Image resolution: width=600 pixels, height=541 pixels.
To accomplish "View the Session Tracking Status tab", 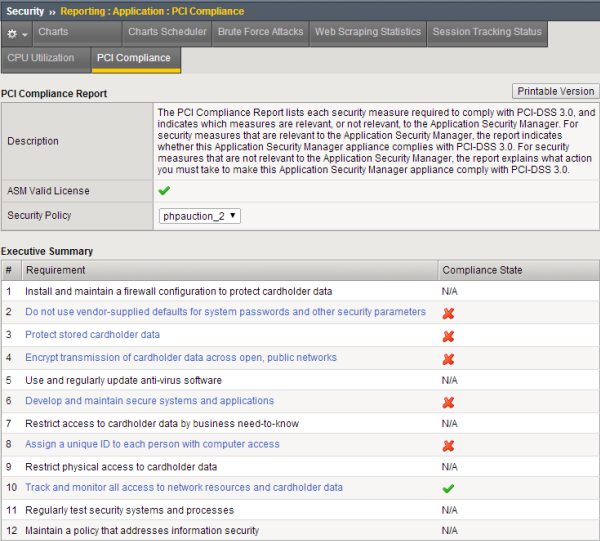I will (486, 32).
